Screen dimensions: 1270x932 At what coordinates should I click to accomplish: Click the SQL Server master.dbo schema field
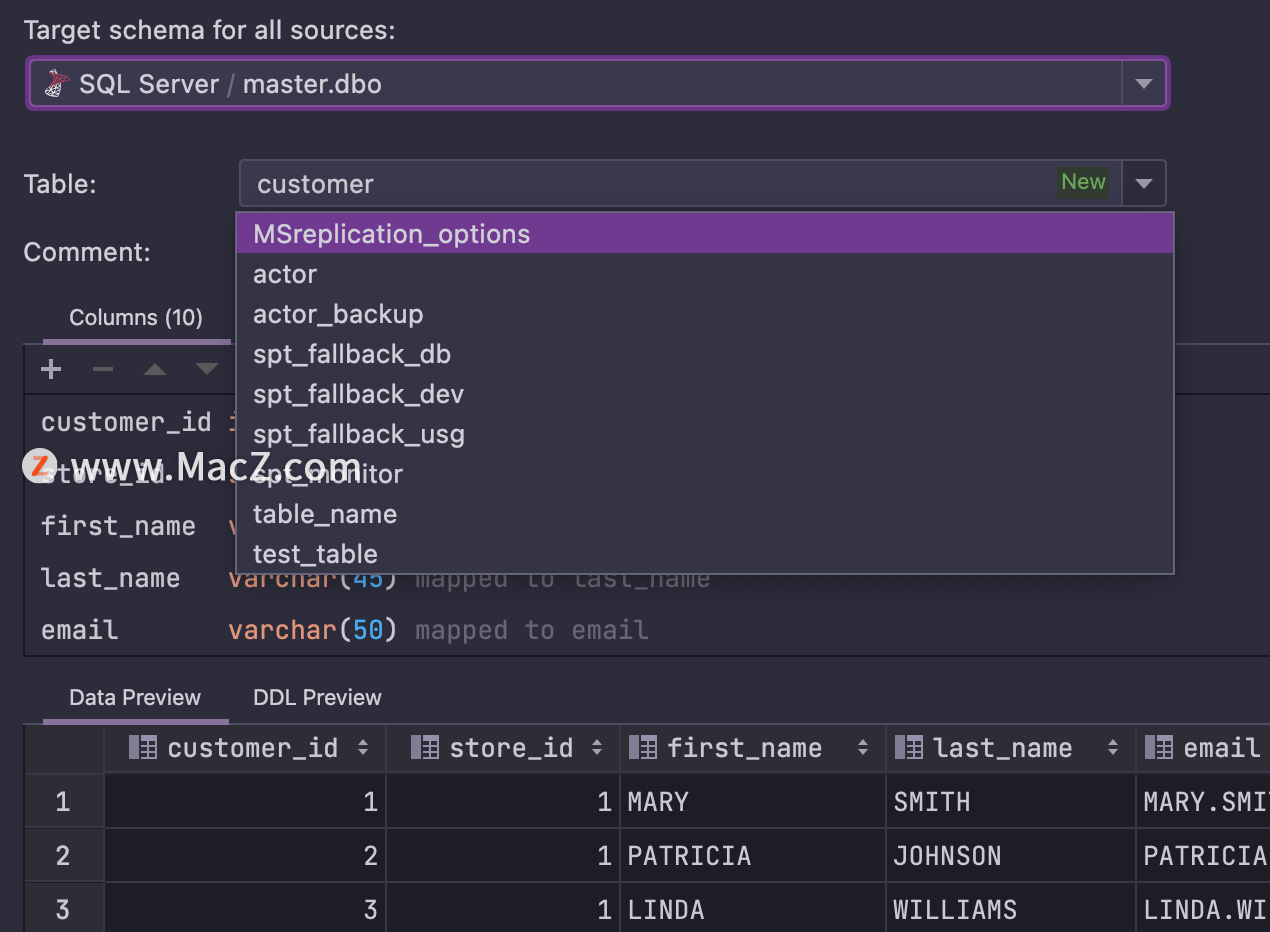tap(597, 84)
